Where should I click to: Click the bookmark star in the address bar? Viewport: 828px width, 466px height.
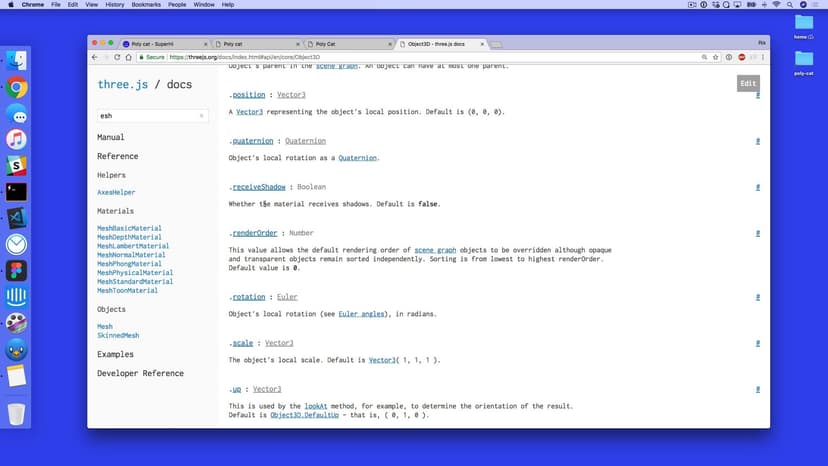click(715, 57)
